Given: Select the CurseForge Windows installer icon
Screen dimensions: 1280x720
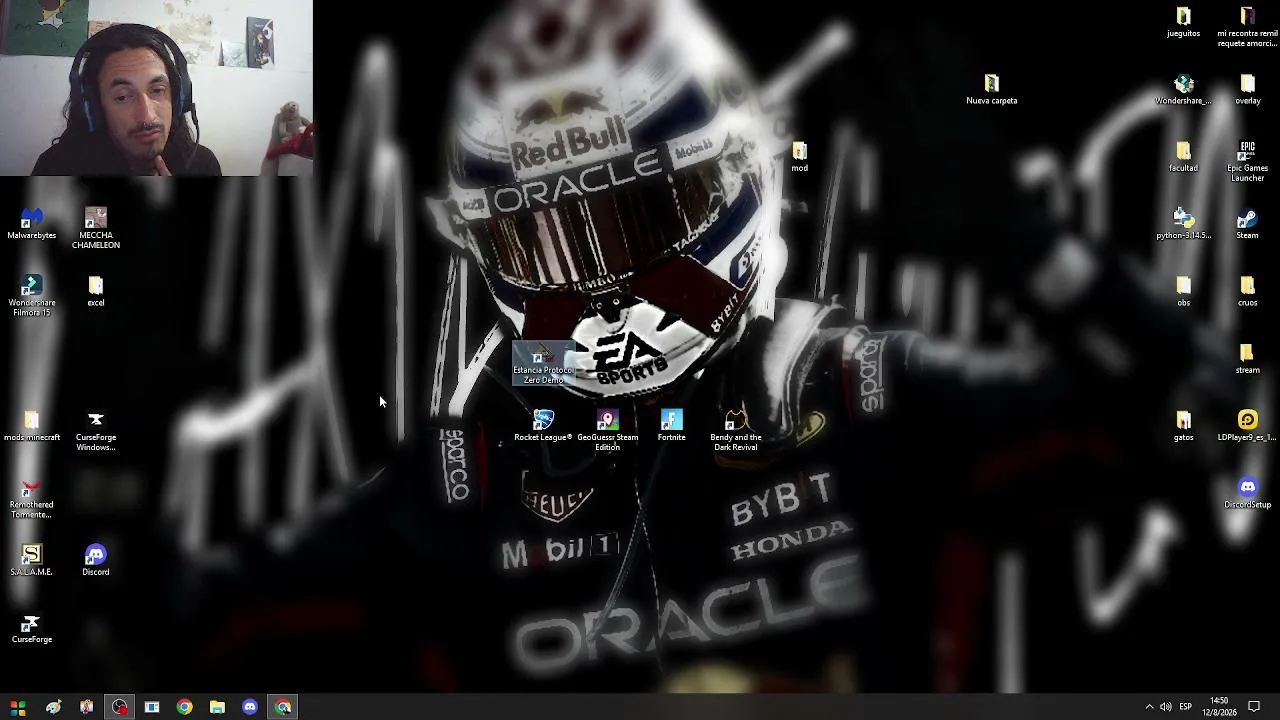Looking at the screenshot, I should pyautogui.click(x=96, y=431).
